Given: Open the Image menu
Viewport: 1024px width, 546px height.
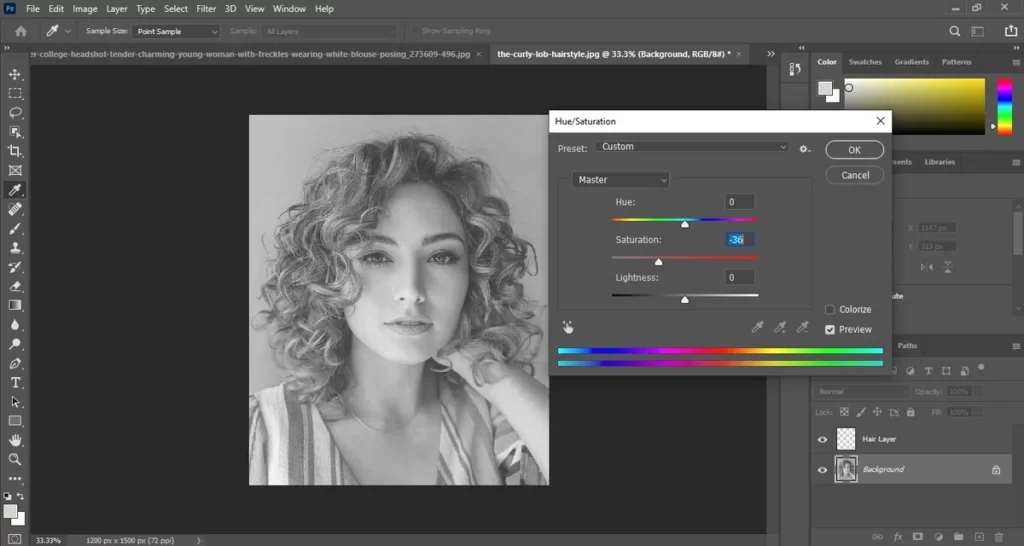Looking at the screenshot, I should (84, 8).
